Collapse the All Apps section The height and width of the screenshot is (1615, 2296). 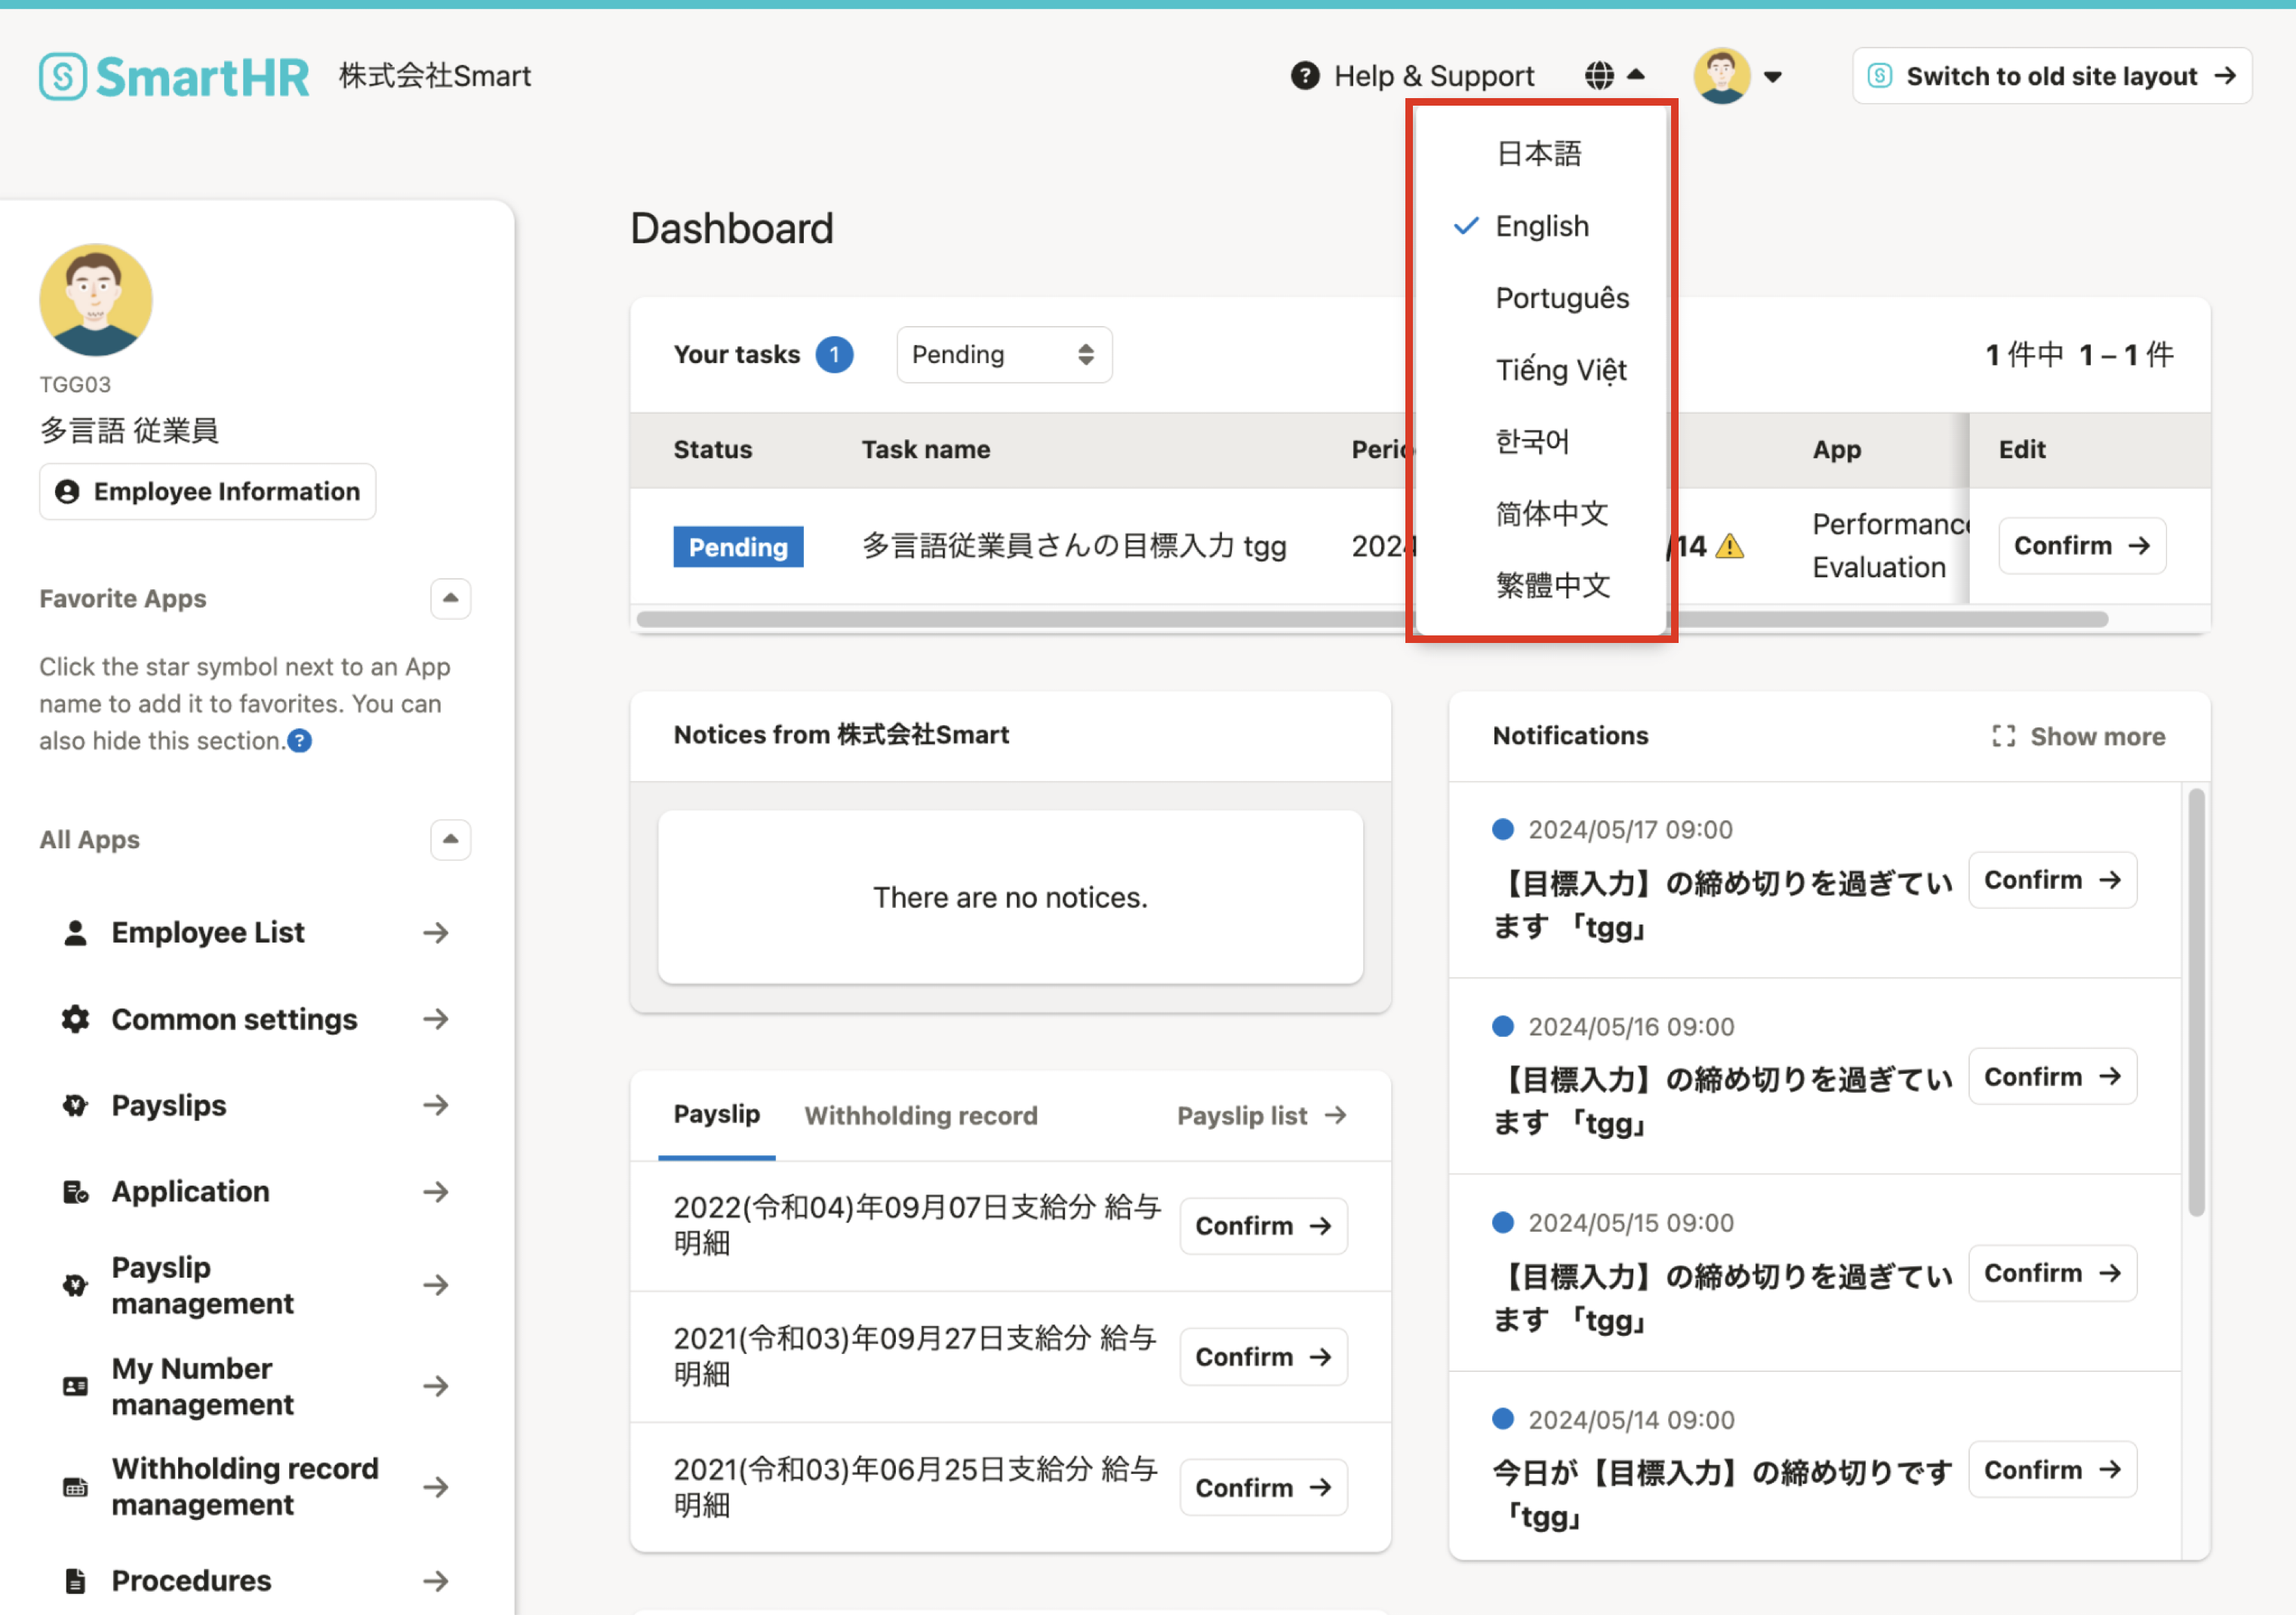pos(451,839)
